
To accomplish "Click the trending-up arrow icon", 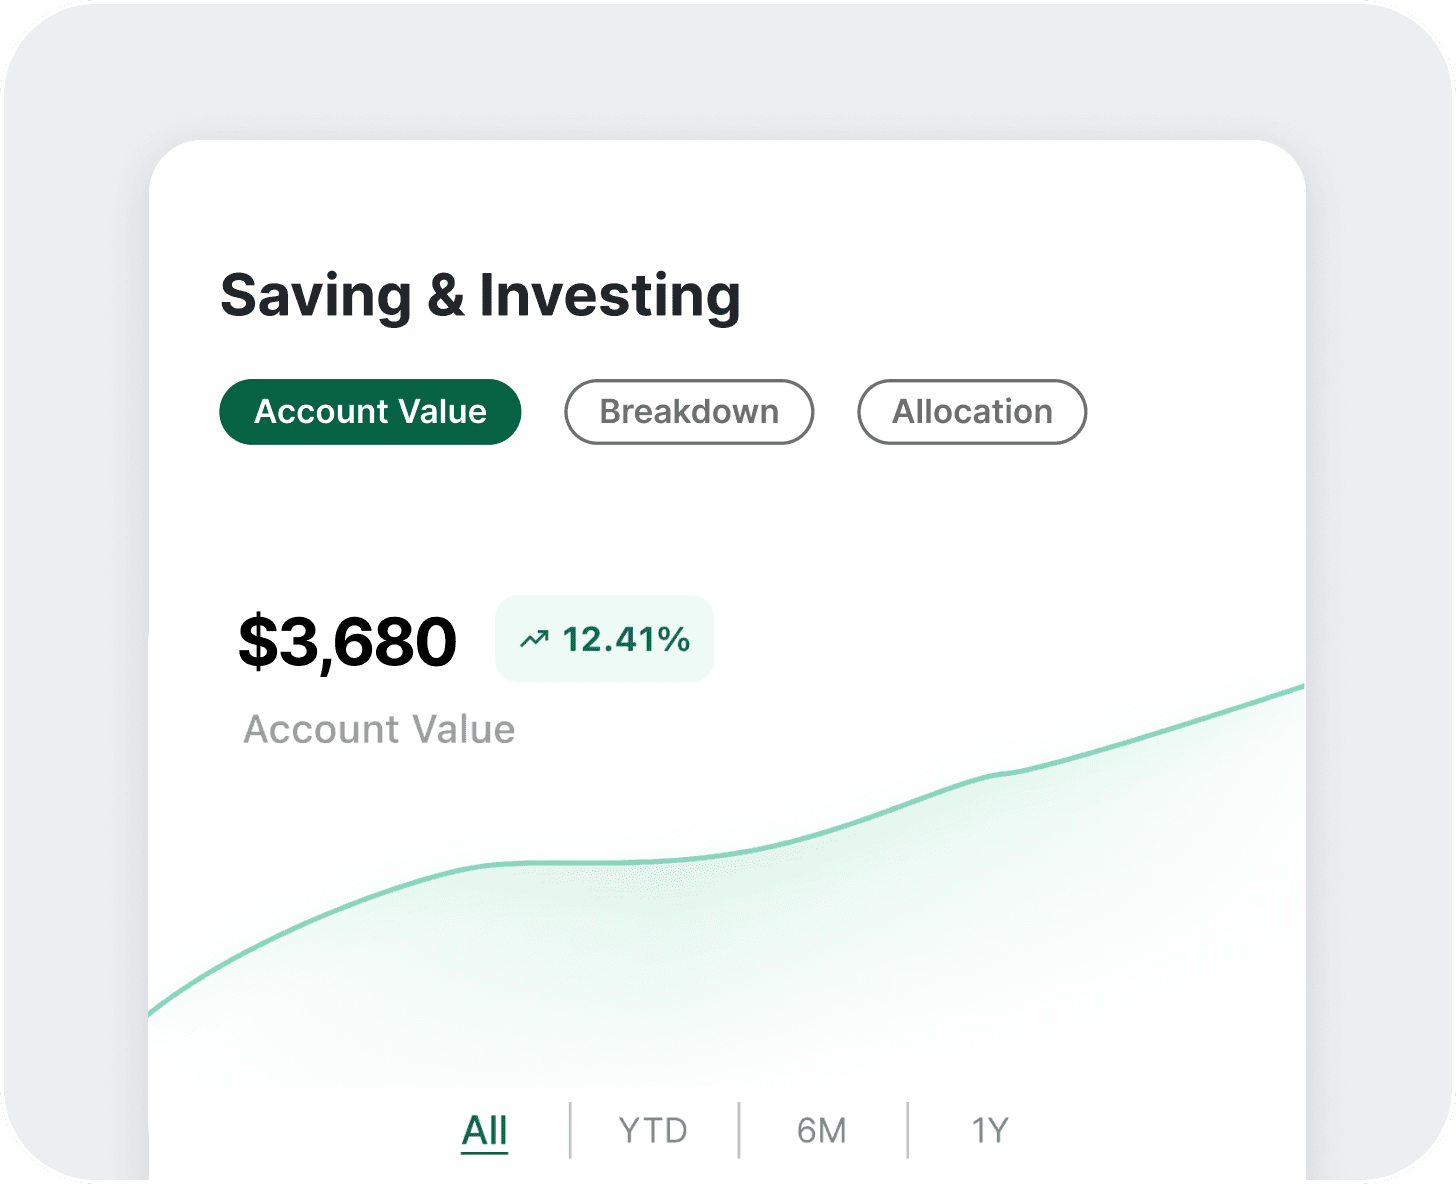I will pyautogui.click(x=534, y=639).
